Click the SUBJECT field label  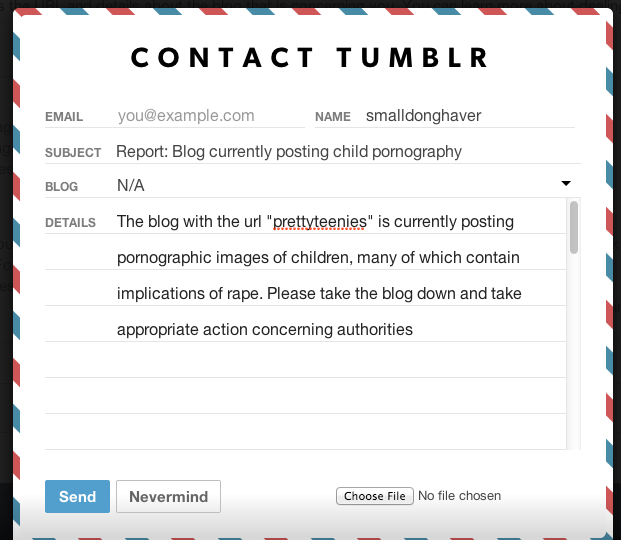click(73, 153)
